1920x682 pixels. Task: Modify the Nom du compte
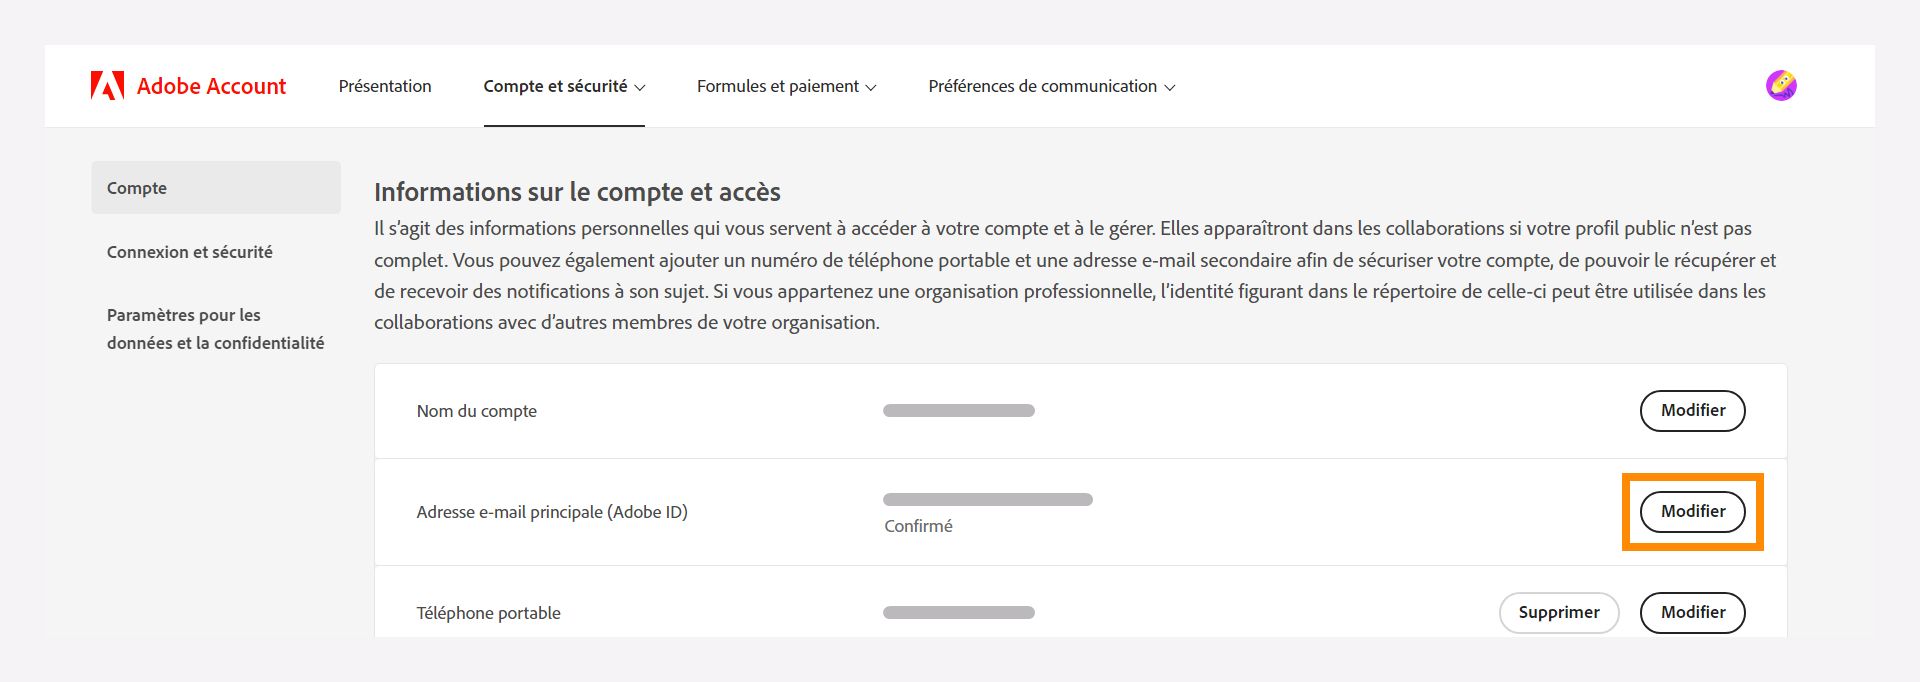coord(1692,410)
